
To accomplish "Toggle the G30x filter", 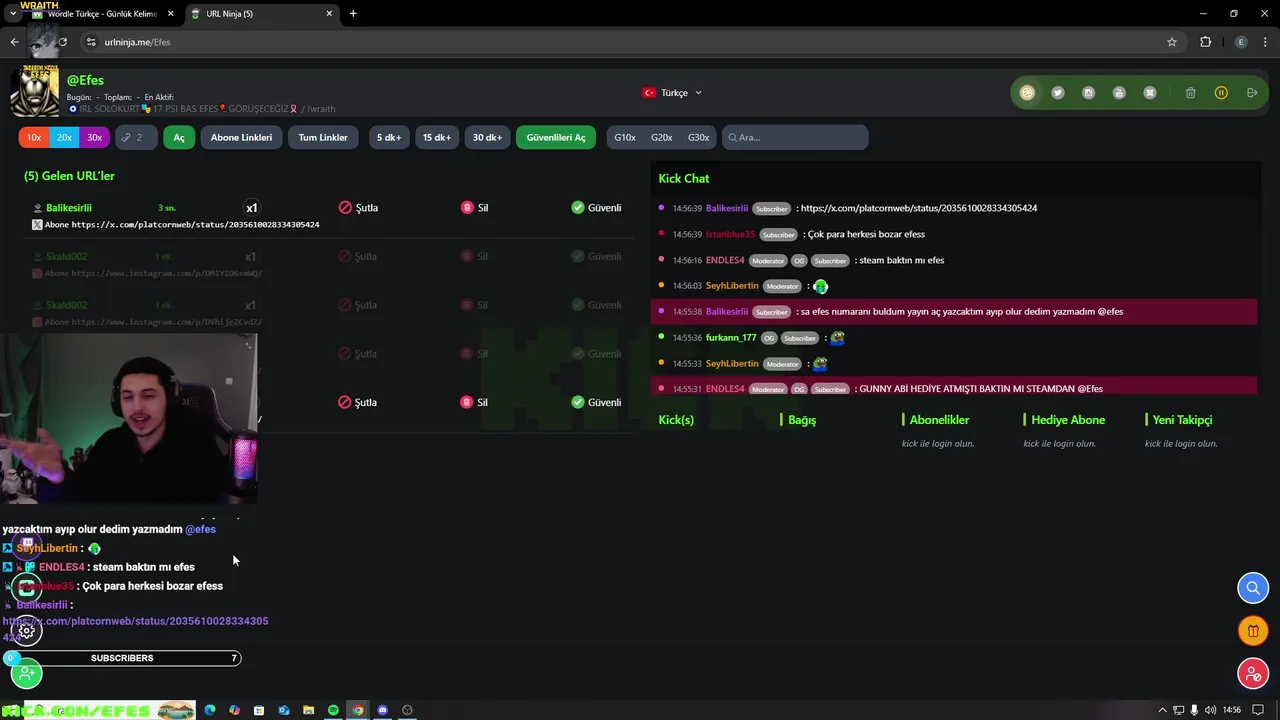I will pyautogui.click(x=698, y=138).
